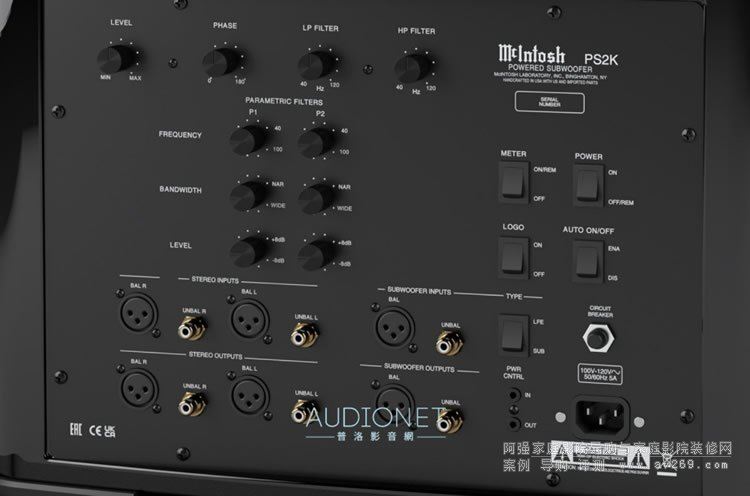Click the STEREO INPUTS section label

[215, 280]
